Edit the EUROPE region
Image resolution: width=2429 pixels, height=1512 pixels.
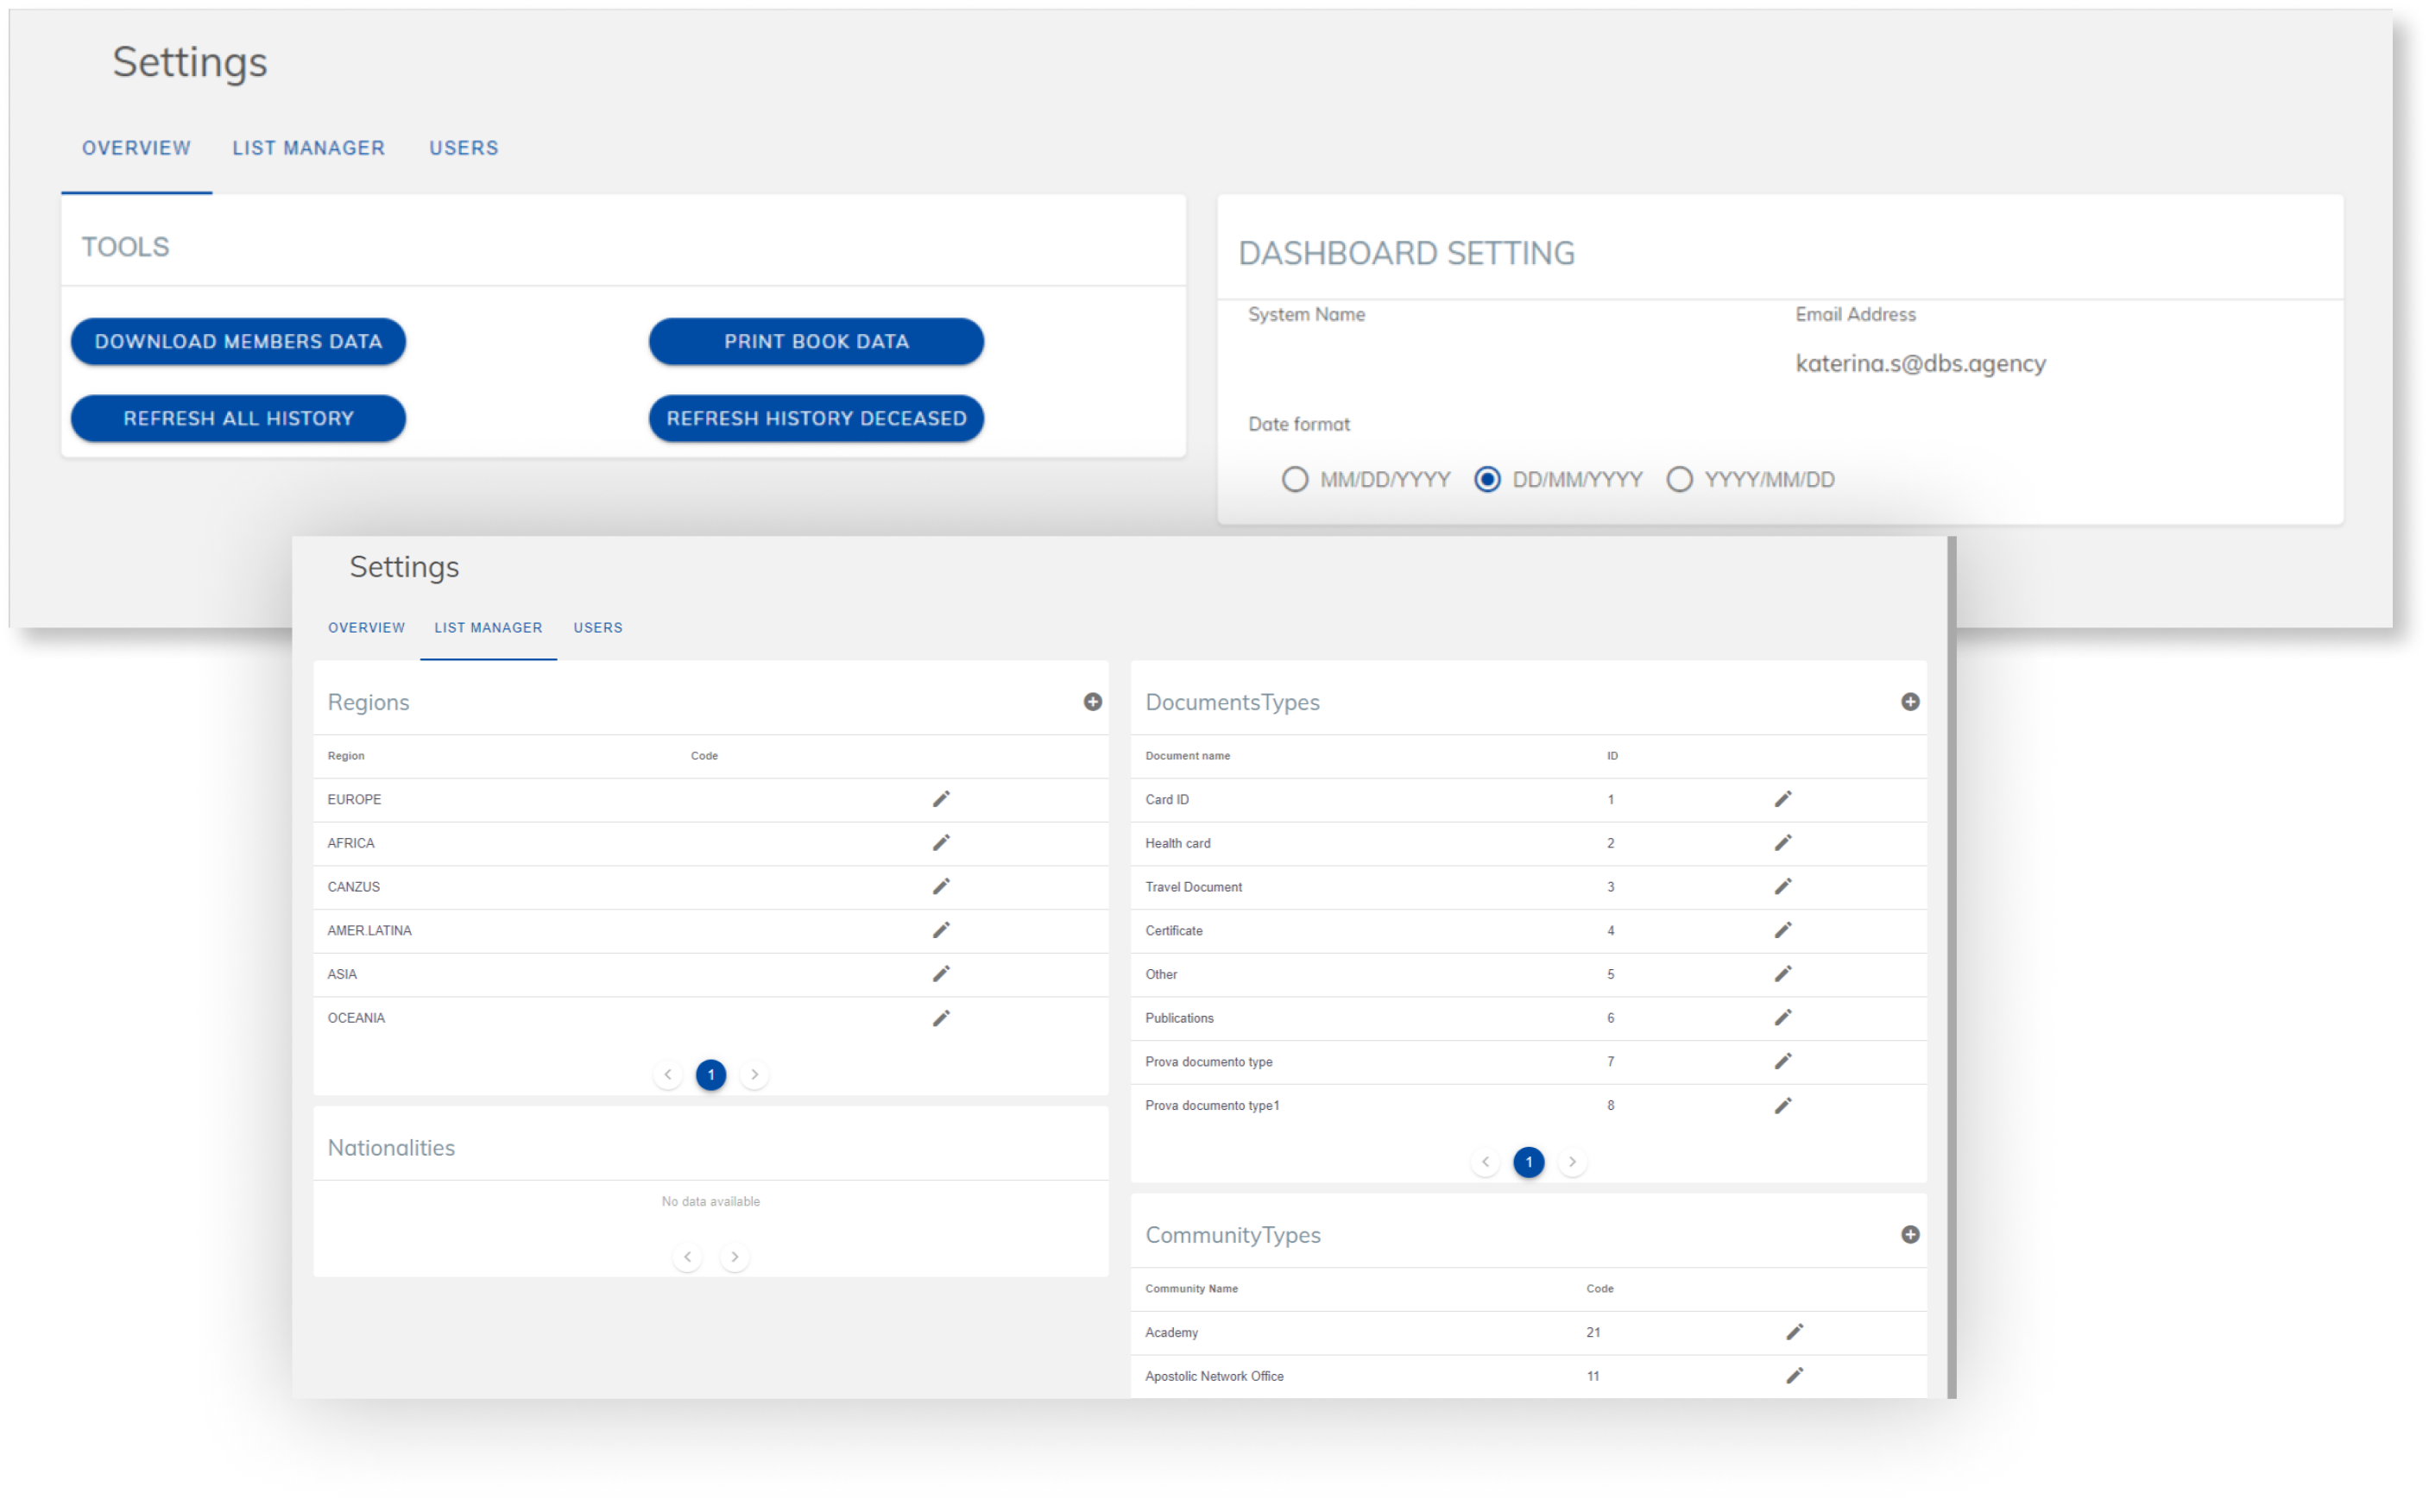click(x=941, y=799)
